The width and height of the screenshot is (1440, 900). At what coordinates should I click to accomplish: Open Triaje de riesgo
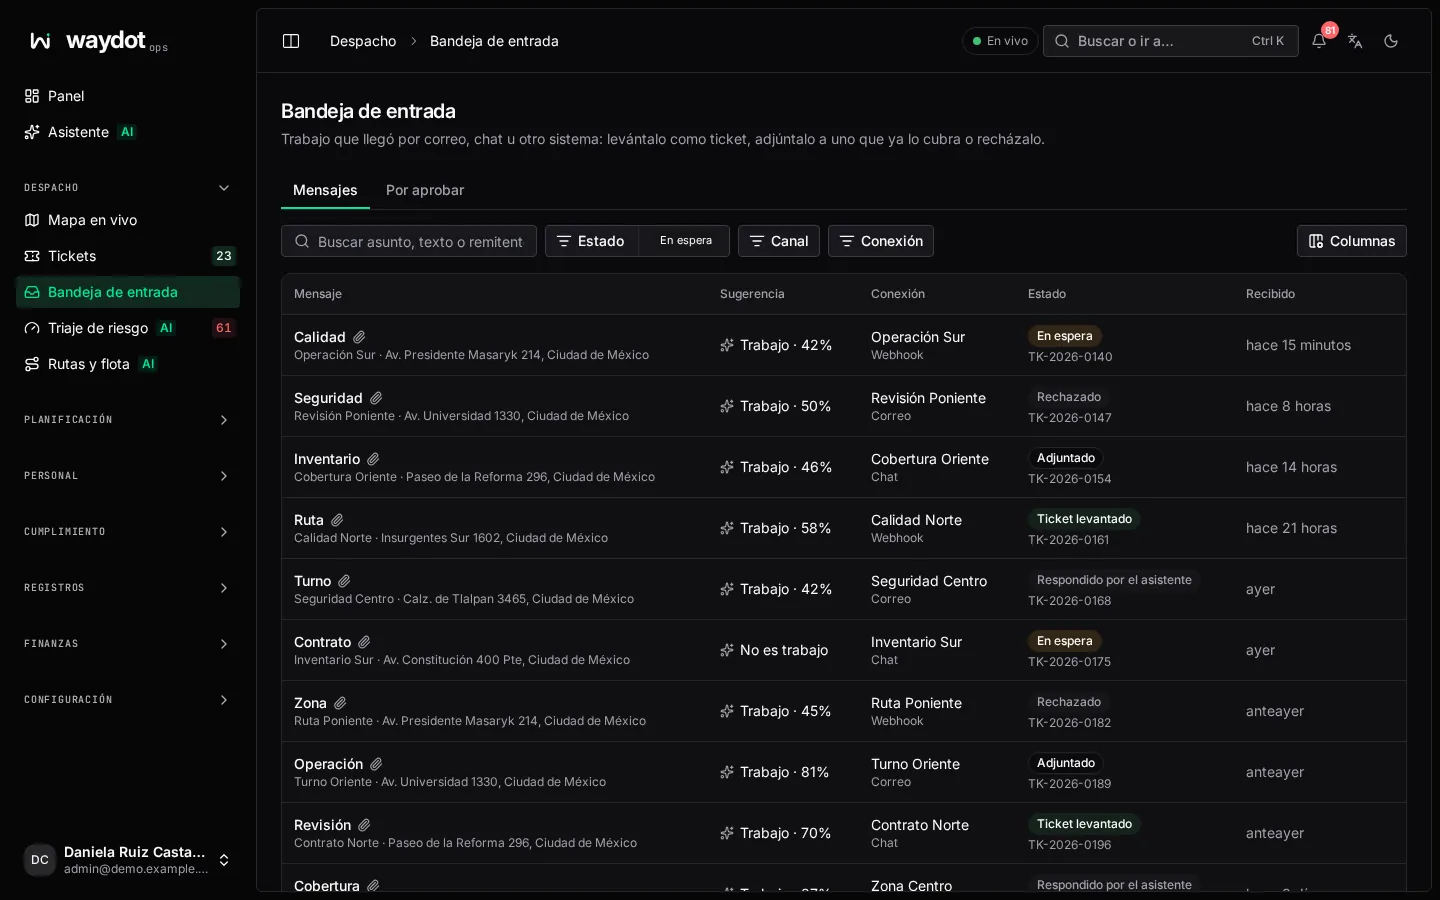pyautogui.click(x=128, y=328)
